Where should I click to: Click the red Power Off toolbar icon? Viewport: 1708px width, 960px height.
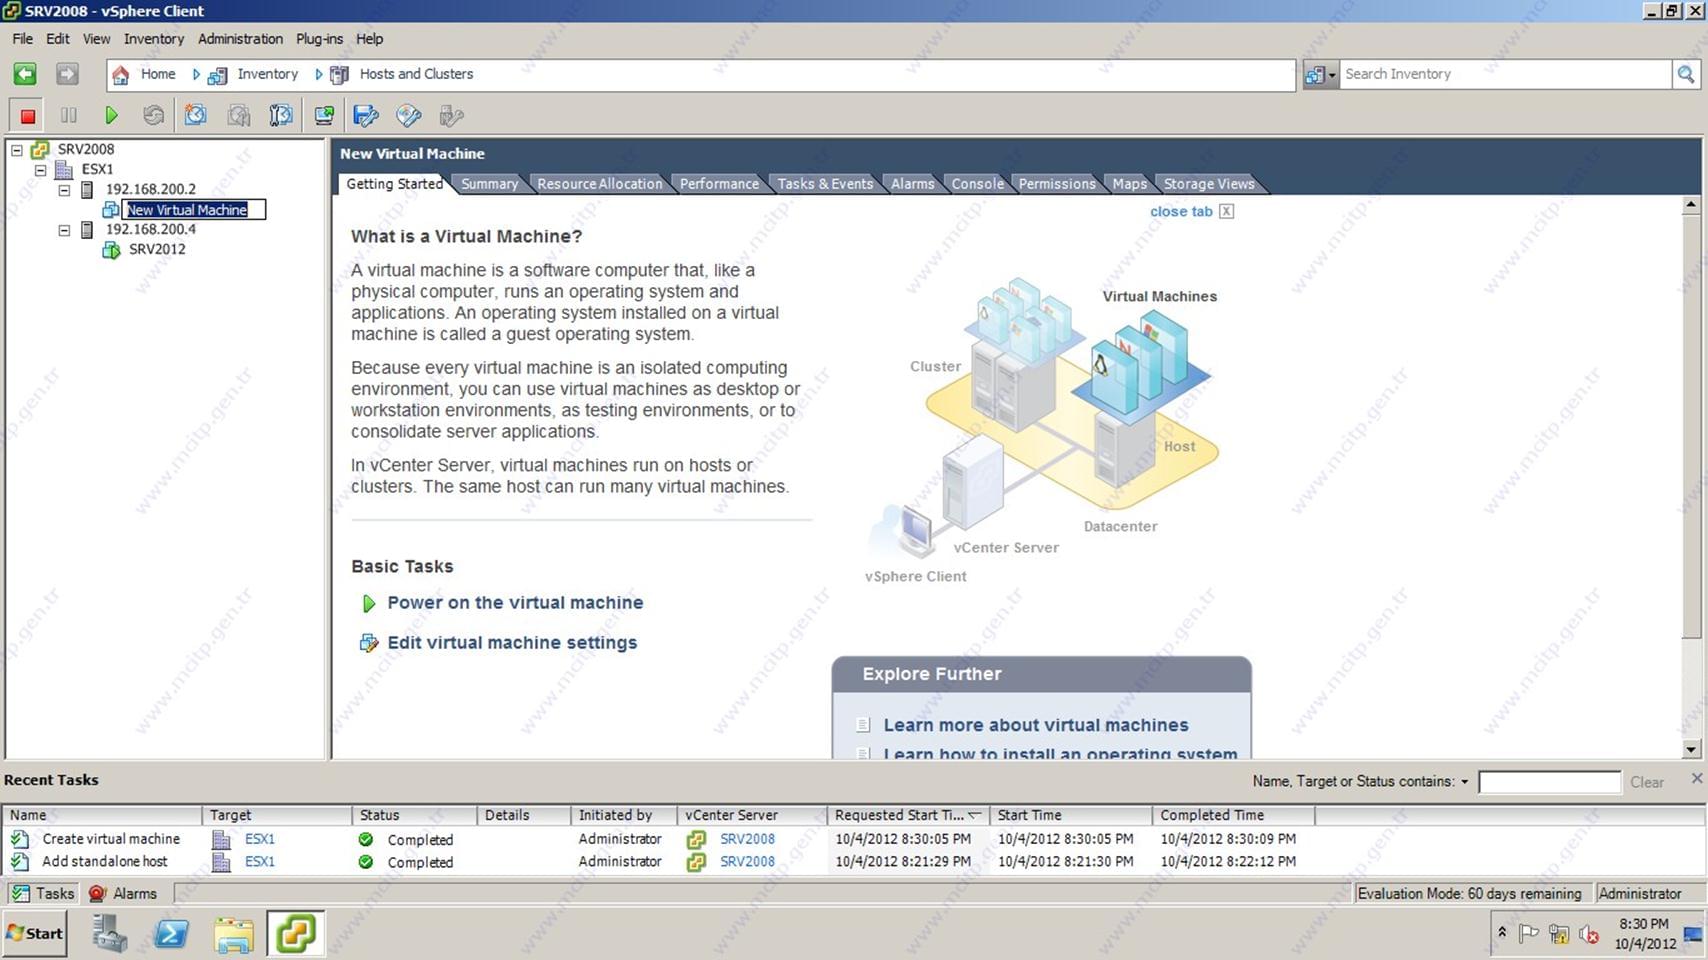click(28, 116)
